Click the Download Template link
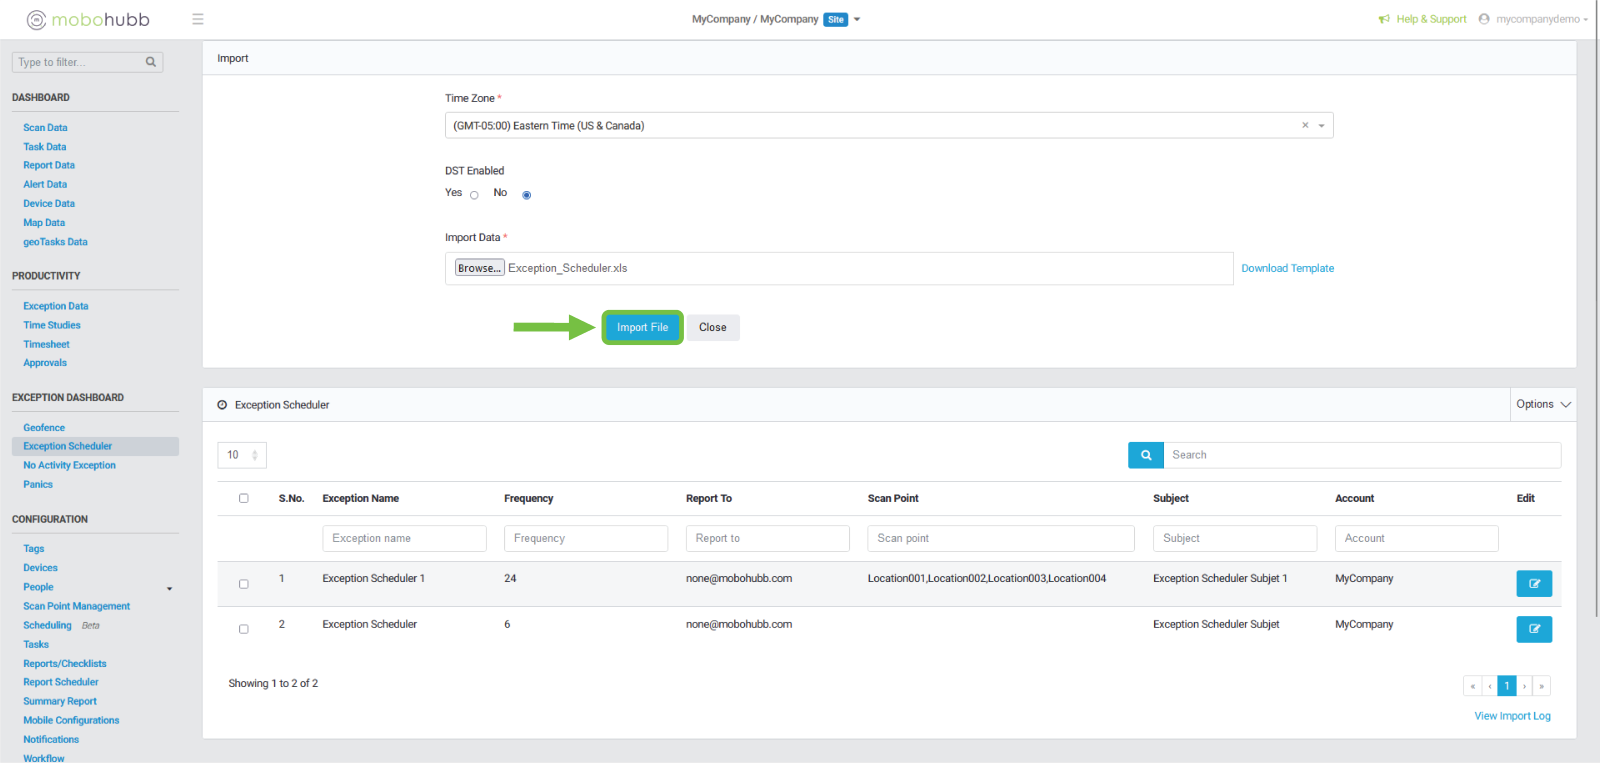The width and height of the screenshot is (1600, 763). click(1287, 268)
